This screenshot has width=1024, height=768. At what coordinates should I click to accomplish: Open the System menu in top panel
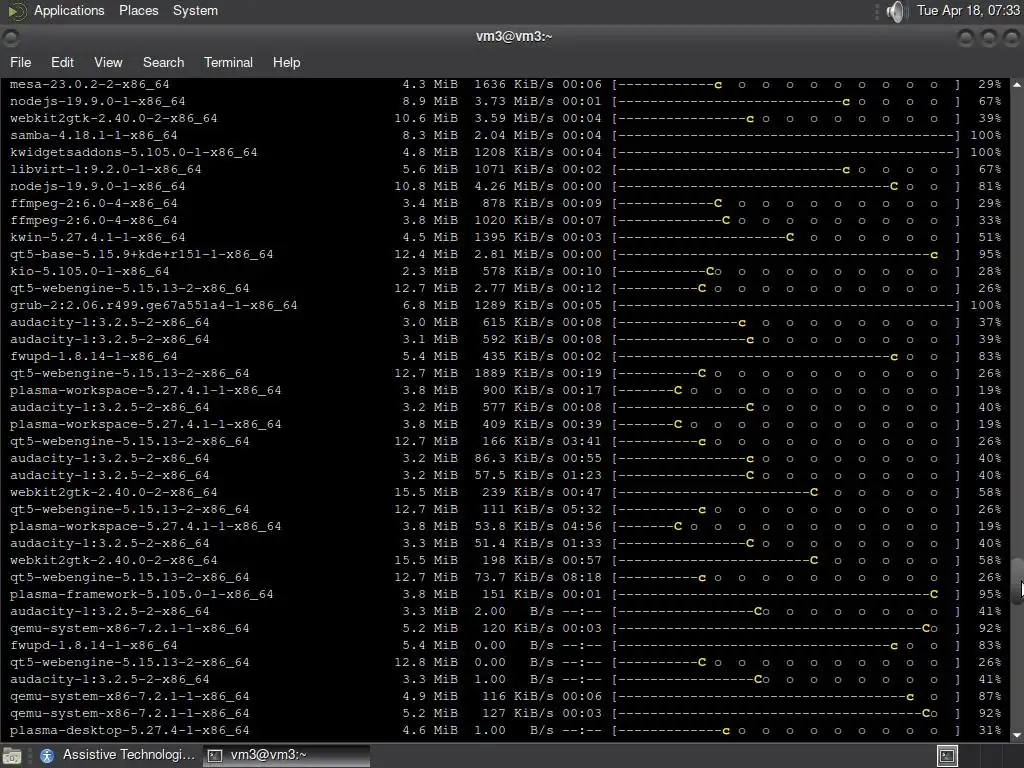click(x=195, y=10)
